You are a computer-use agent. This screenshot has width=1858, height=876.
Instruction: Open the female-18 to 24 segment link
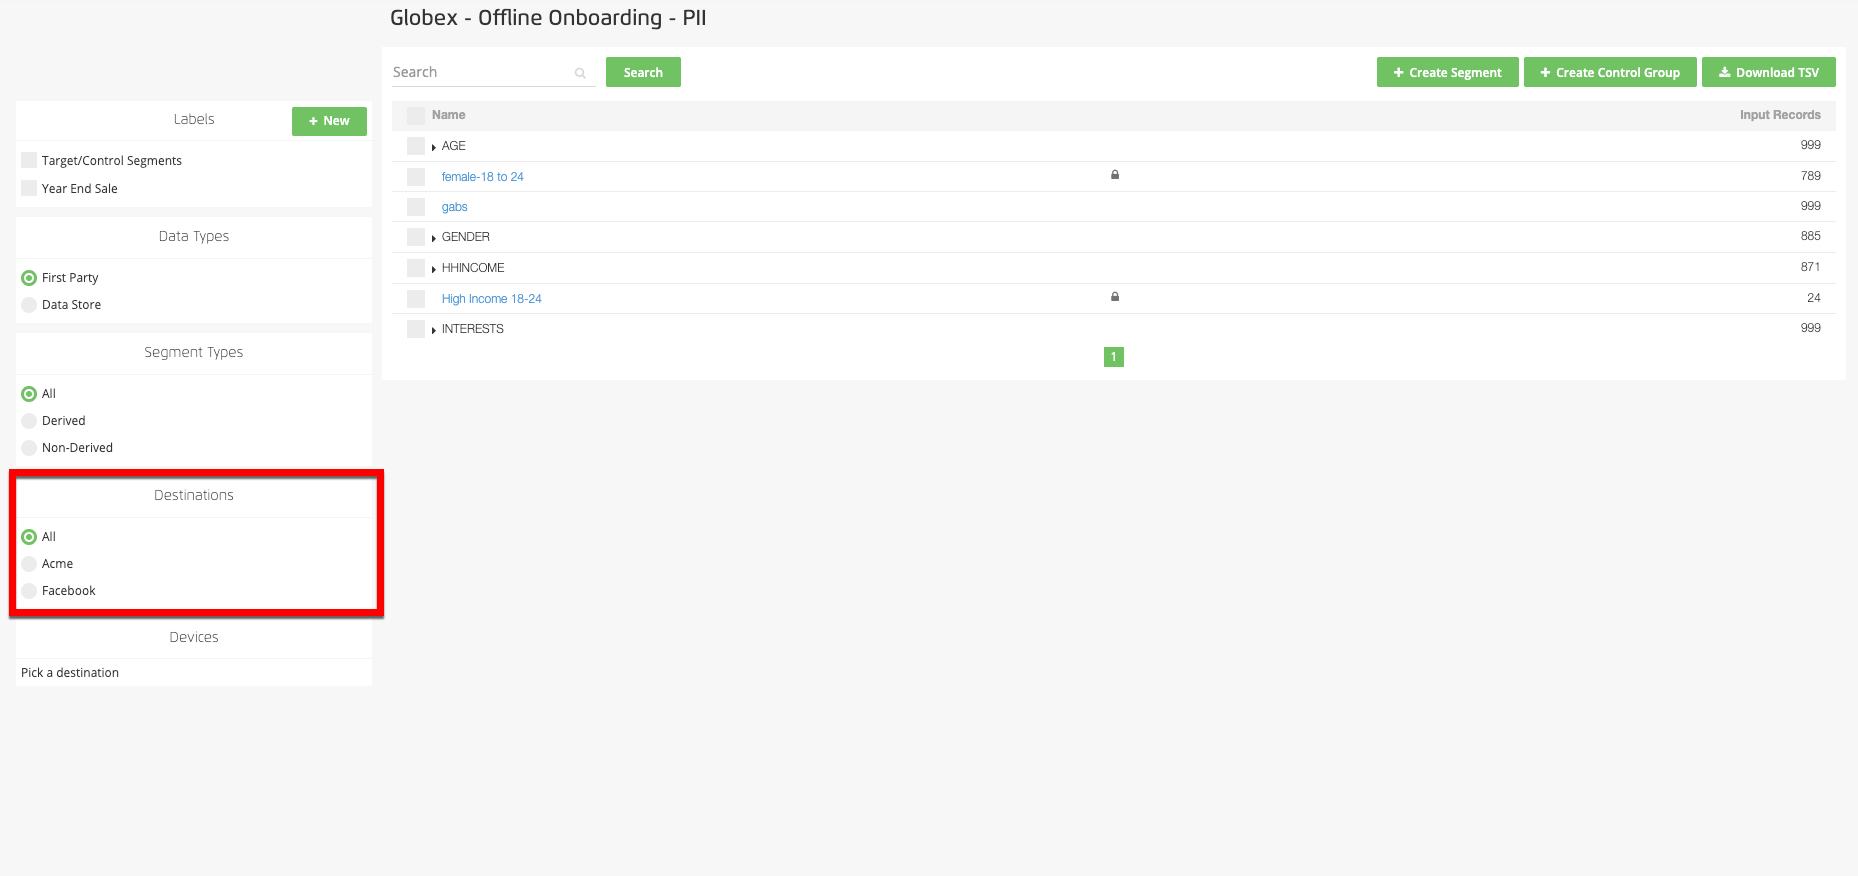482,177
